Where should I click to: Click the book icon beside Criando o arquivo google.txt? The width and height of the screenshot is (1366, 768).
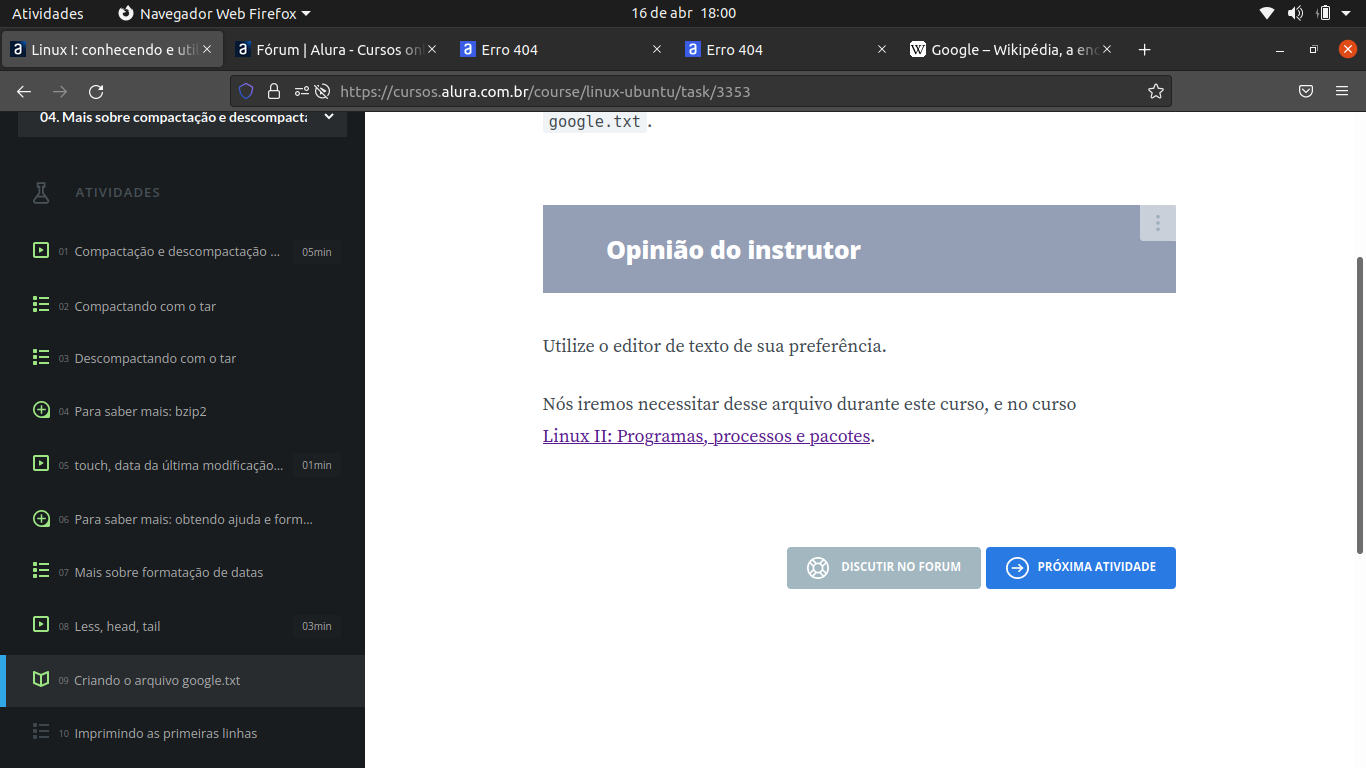click(41, 679)
